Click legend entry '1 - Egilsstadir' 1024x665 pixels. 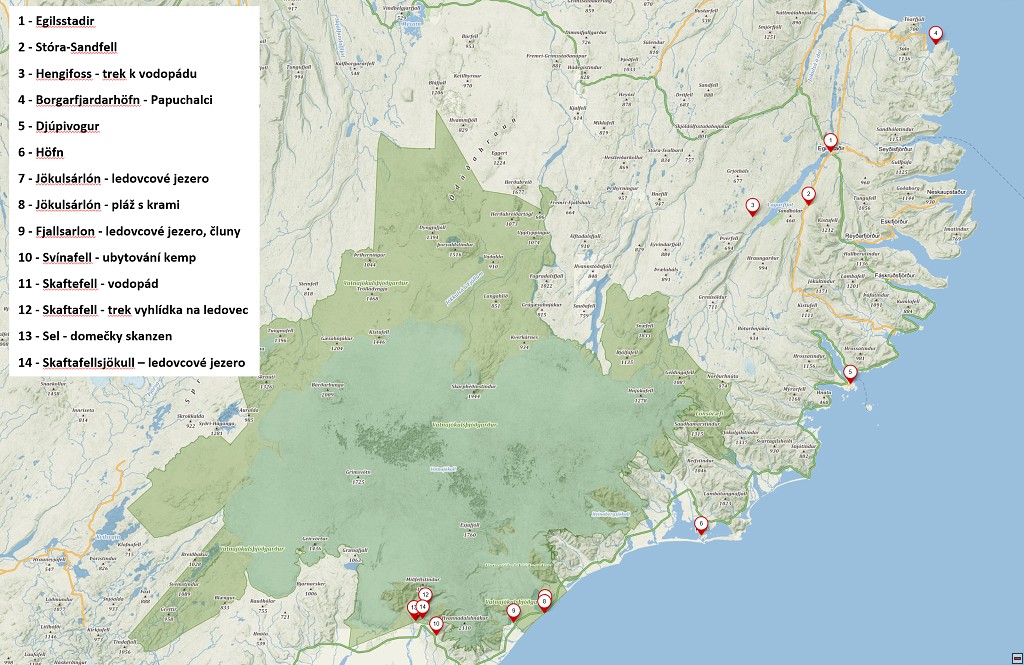click(57, 20)
